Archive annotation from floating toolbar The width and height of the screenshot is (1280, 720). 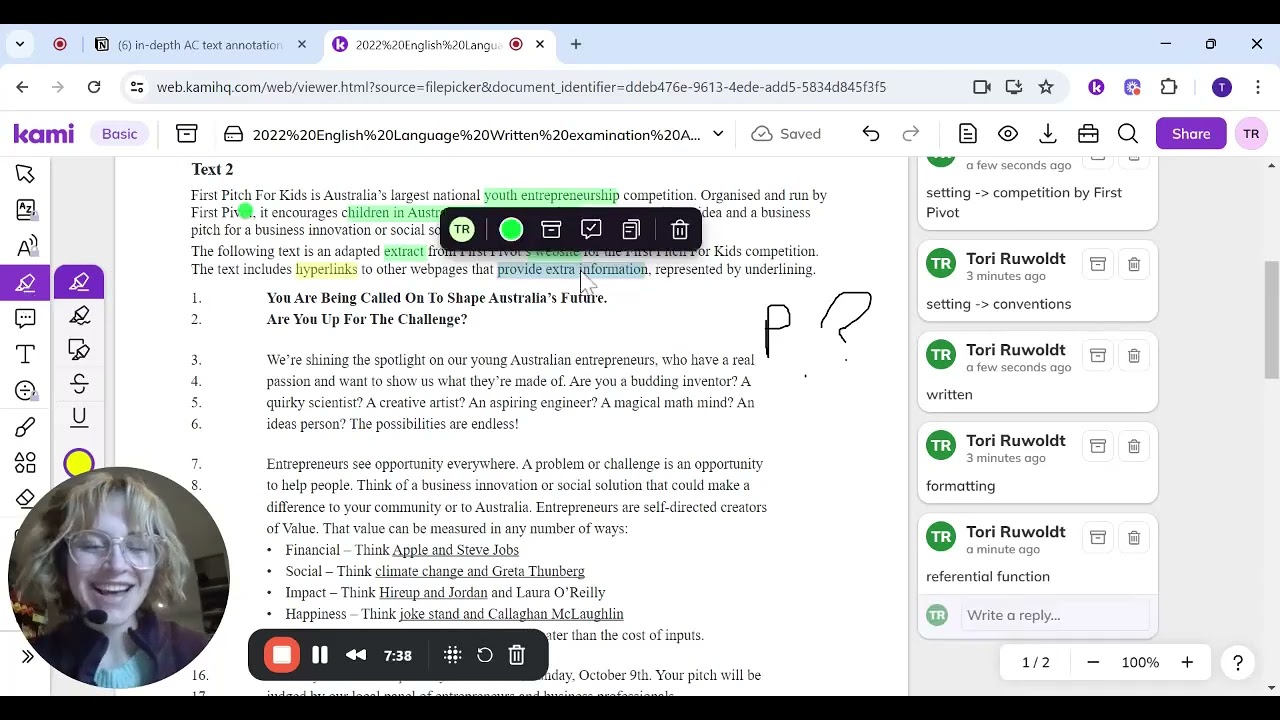[551, 230]
